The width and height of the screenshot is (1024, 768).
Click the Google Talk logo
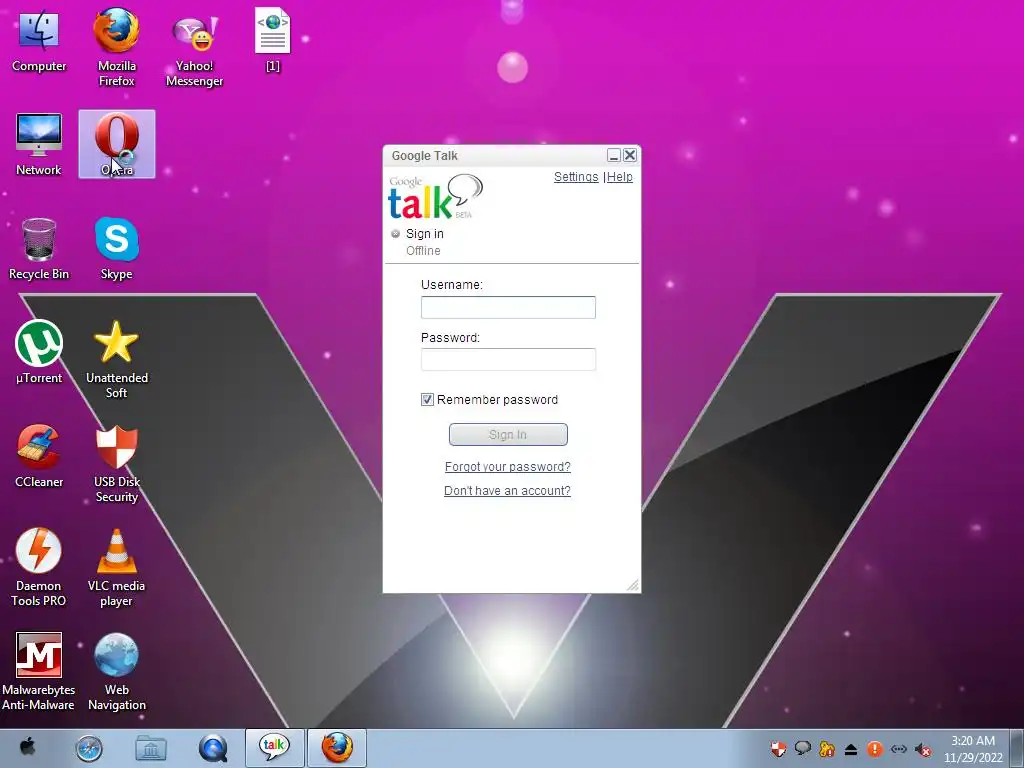(436, 197)
